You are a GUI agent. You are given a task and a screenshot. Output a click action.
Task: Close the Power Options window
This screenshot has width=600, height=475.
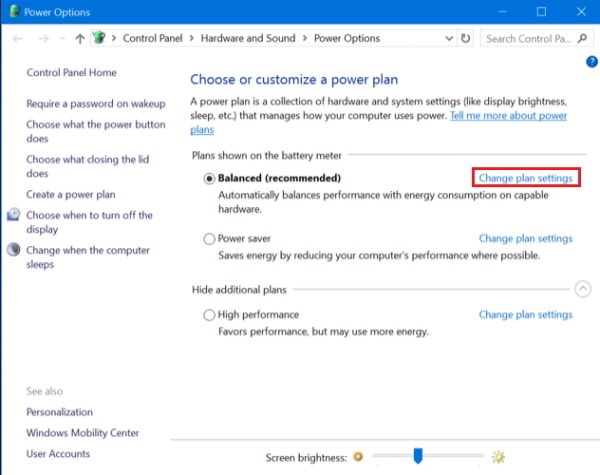[x=581, y=11]
